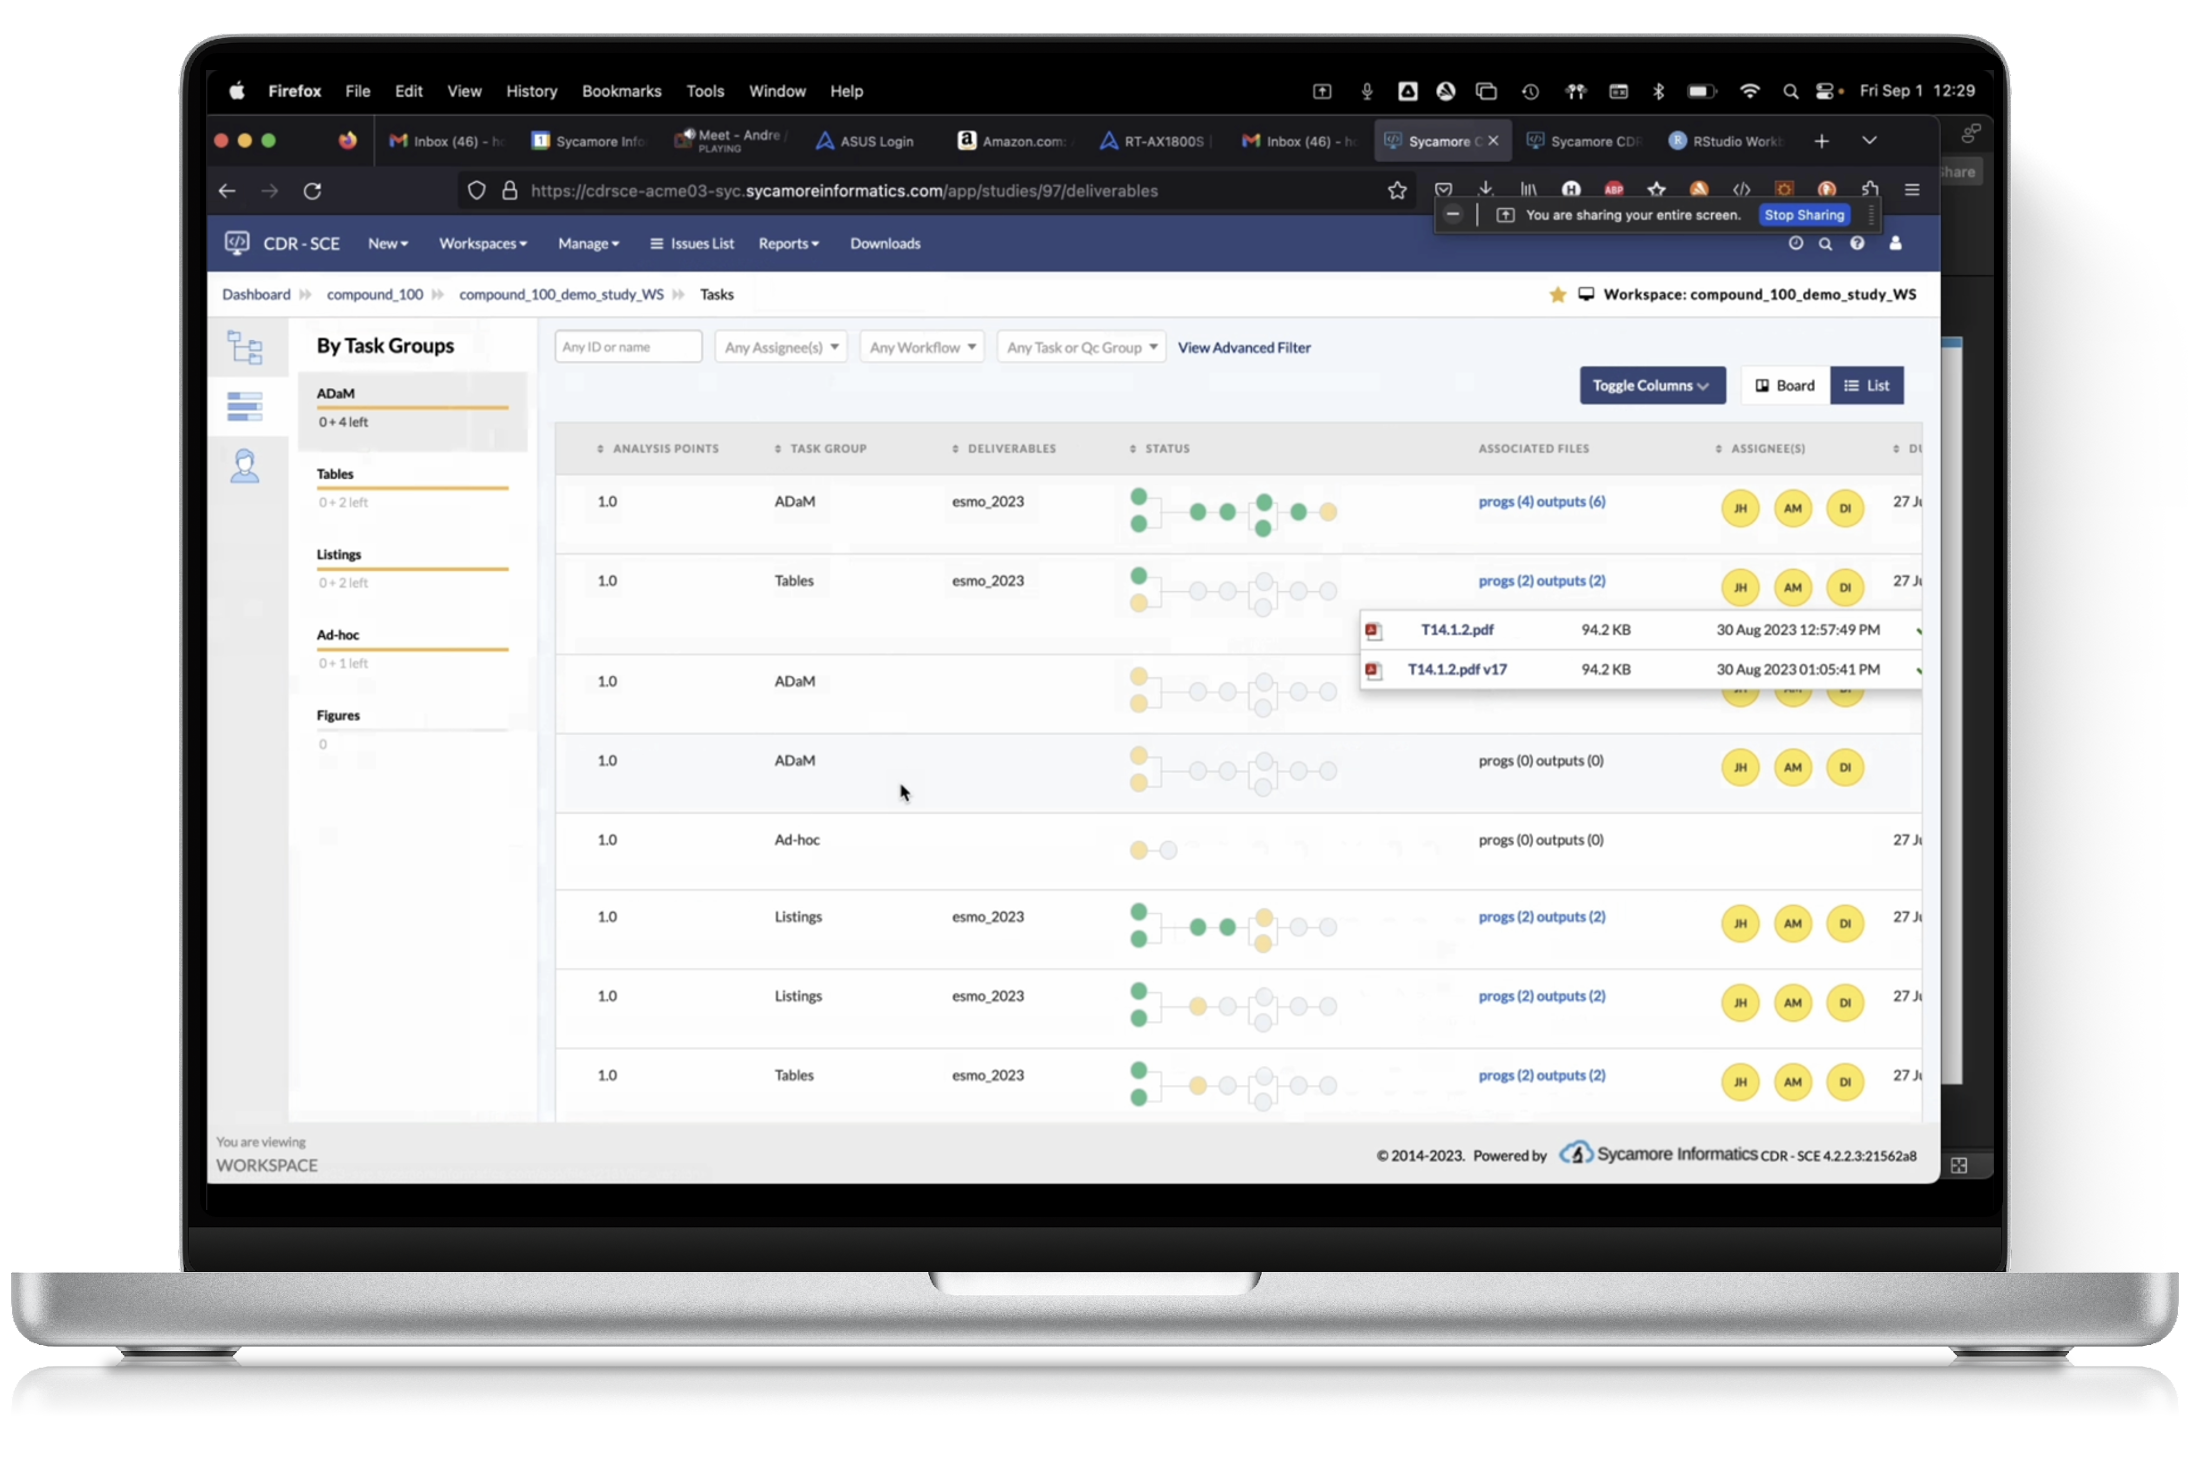Expand the Any Assignee(s) filter dropdown
This screenshot has height=1474, width=2192.
click(x=780, y=347)
